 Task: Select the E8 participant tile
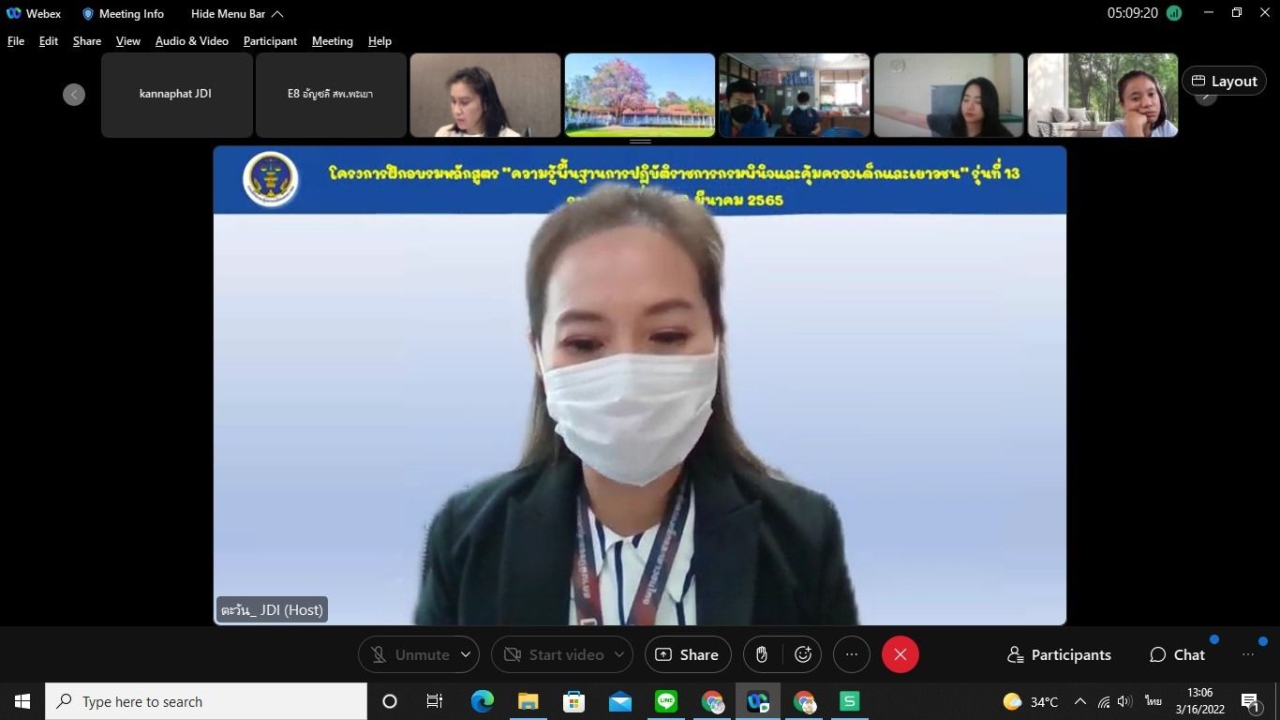pyautogui.click(x=331, y=95)
